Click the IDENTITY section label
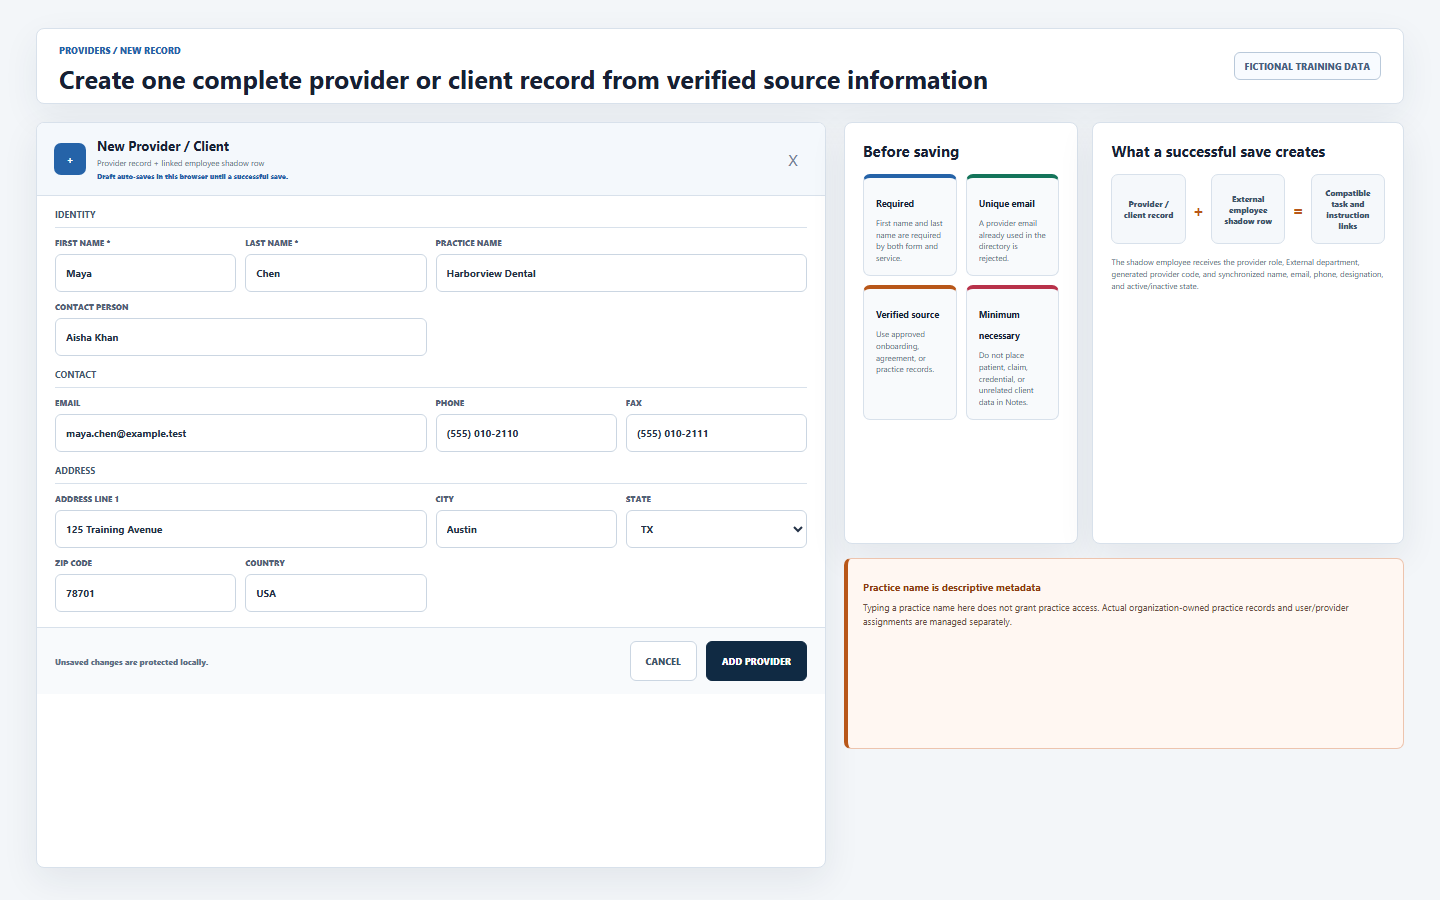 (x=75, y=215)
